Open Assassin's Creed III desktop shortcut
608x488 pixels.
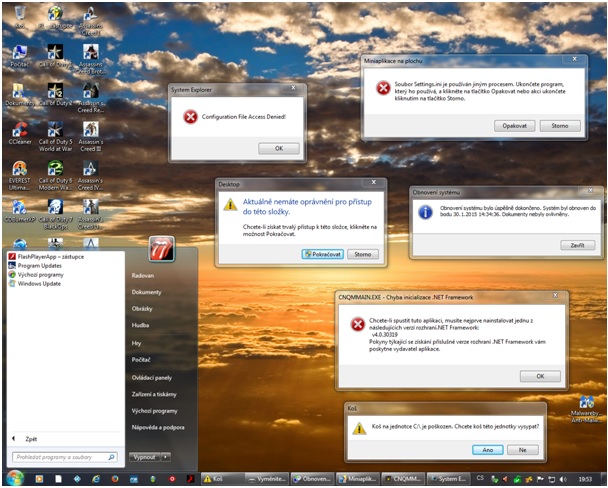91,131
